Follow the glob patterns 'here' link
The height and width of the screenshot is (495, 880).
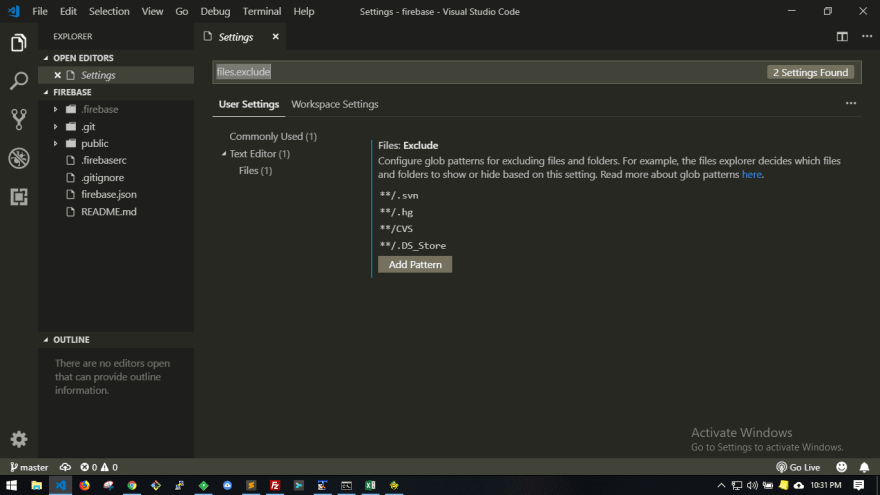point(751,175)
